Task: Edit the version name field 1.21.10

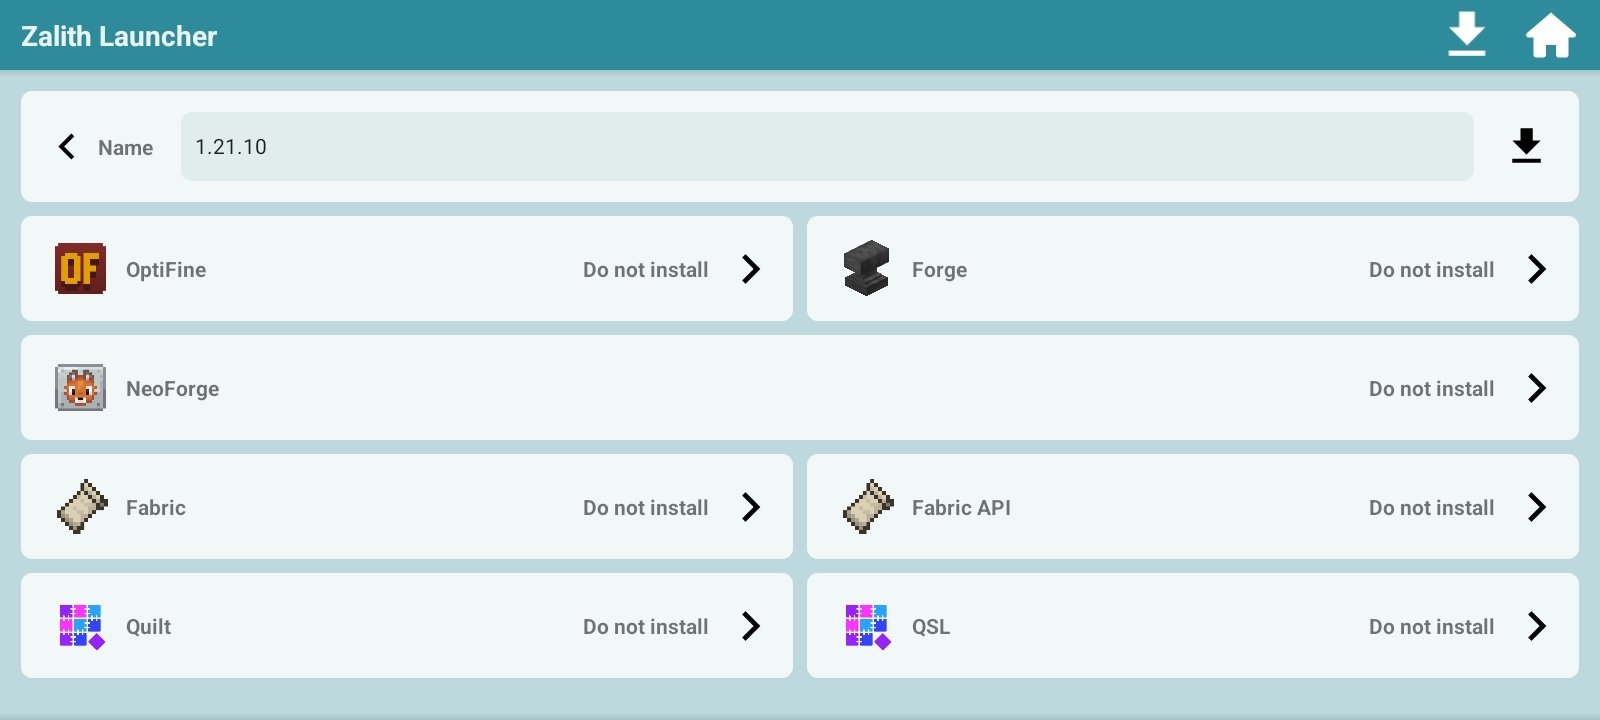Action: coord(826,147)
